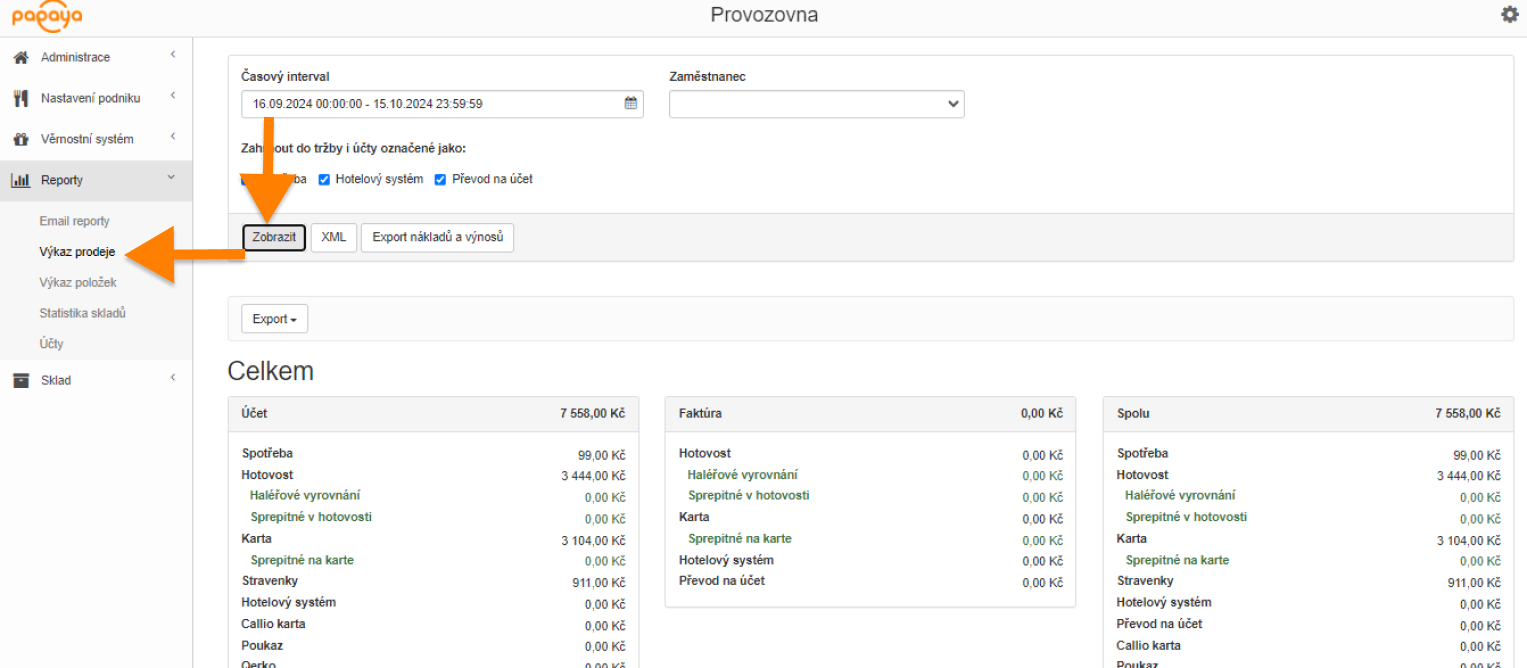This screenshot has height=668, width=1527.
Task: Collapse the Reporty menu chevron
Action: coord(171,178)
